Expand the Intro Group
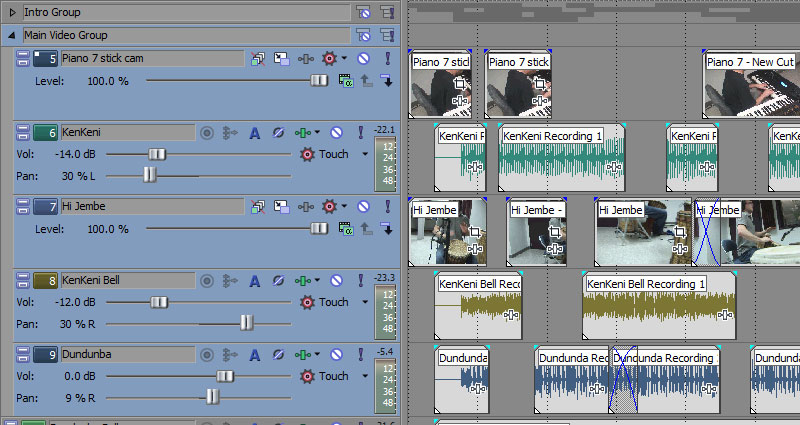Viewport: 800px width, 425px height. point(13,12)
